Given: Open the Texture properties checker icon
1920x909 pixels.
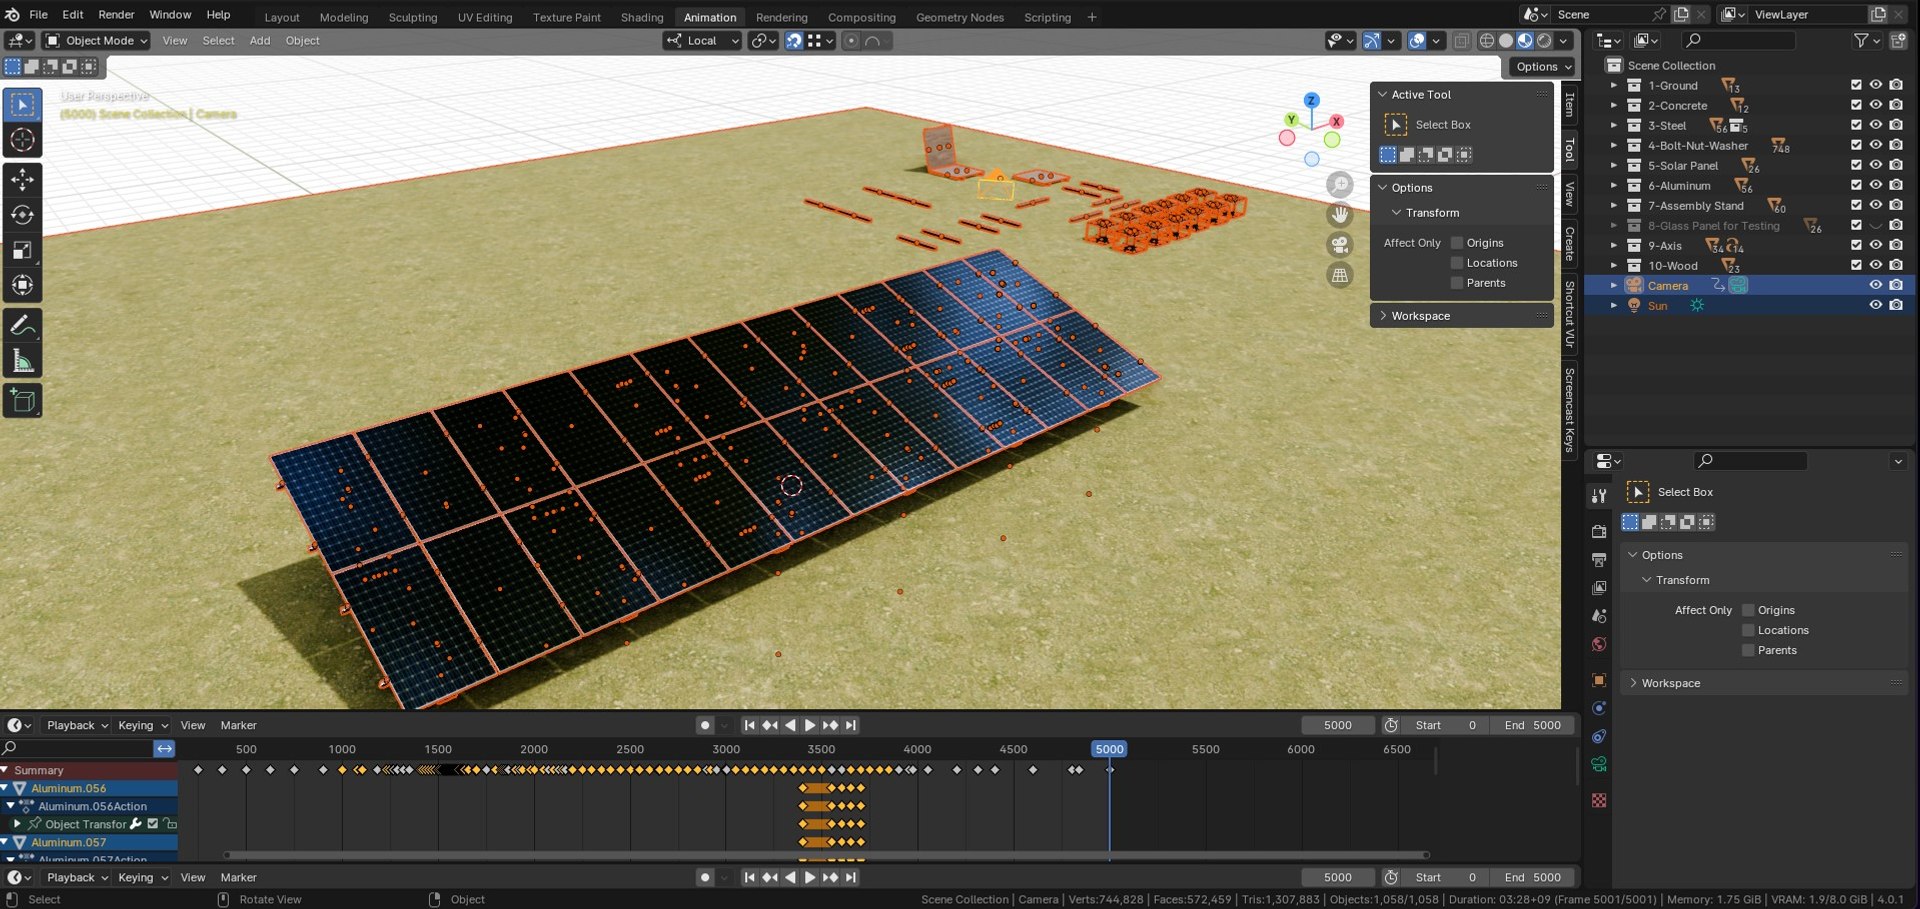Looking at the screenshot, I should 1599,800.
